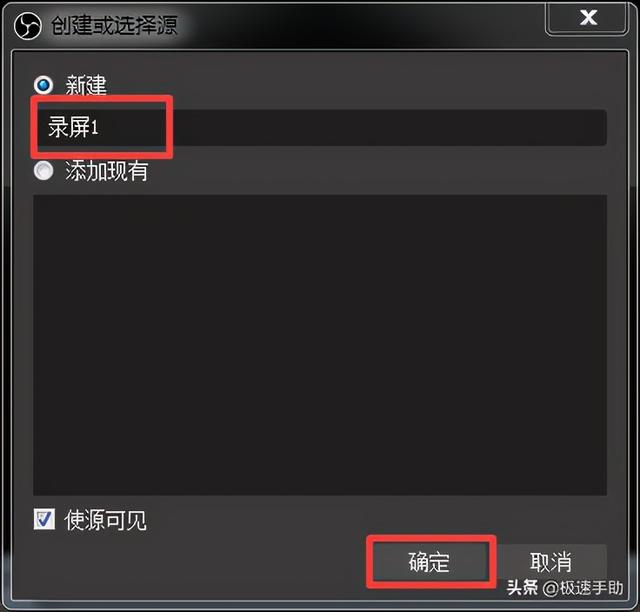Click the empty title bar area
Screen dimensions: 640x612
359,24
